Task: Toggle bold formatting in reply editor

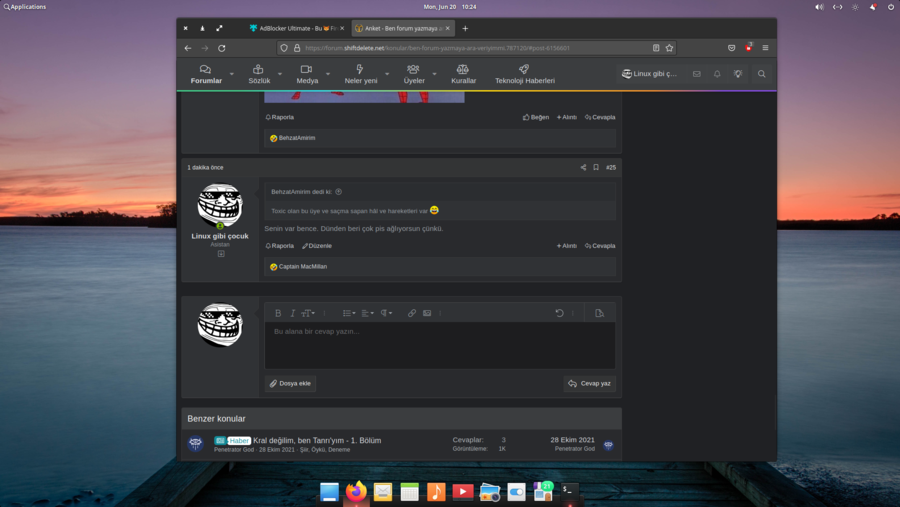Action: 278,313
